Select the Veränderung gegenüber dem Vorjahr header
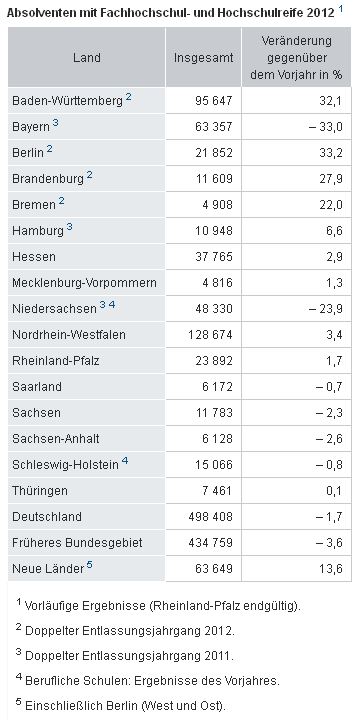The height and width of the screenshot is (721, 361). pos(296,57)
